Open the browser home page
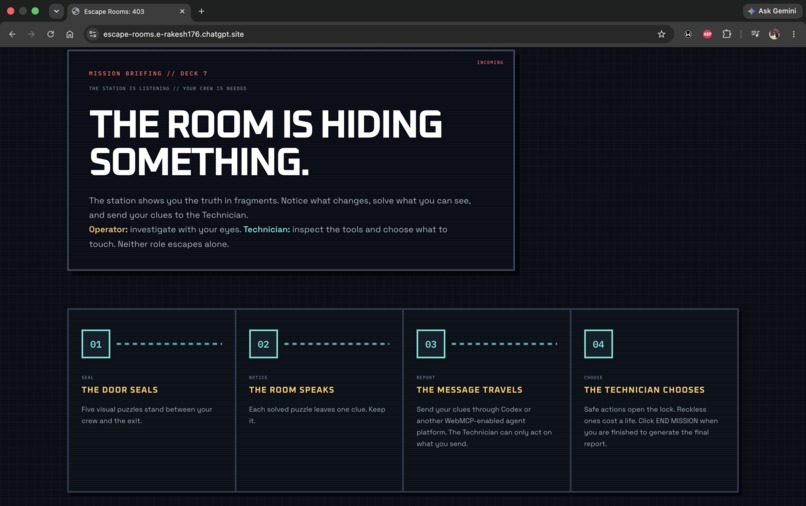 click(x=70, y=34)
